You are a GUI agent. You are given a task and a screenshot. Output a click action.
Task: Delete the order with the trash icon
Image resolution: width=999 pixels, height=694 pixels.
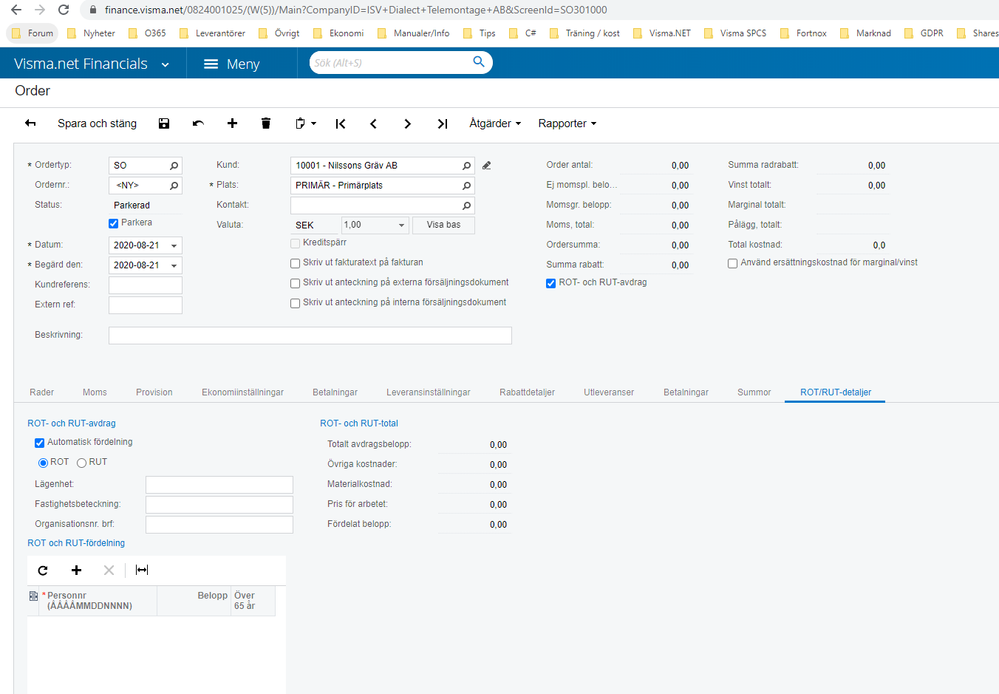coord(266,124)
